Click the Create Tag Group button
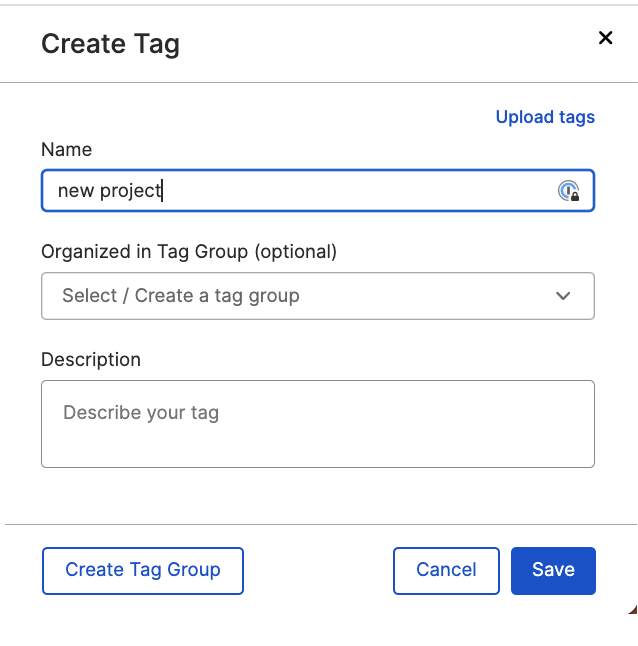The image size is (638, 646). coord(143,571)
